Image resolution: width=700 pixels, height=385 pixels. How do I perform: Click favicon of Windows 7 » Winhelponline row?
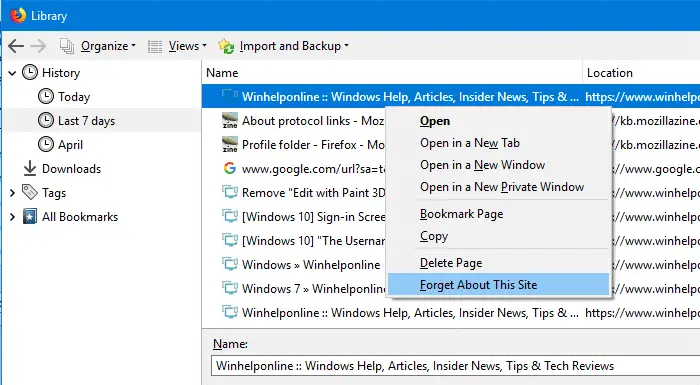(229, 288)
